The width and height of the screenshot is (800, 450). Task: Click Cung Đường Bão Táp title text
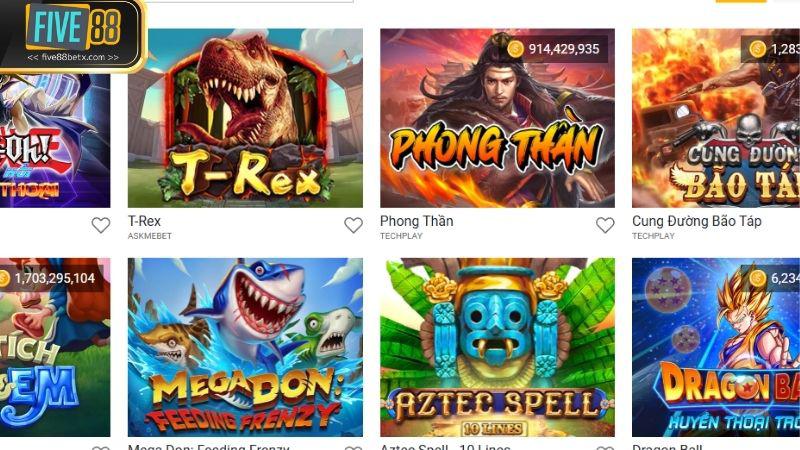[696, 221]
